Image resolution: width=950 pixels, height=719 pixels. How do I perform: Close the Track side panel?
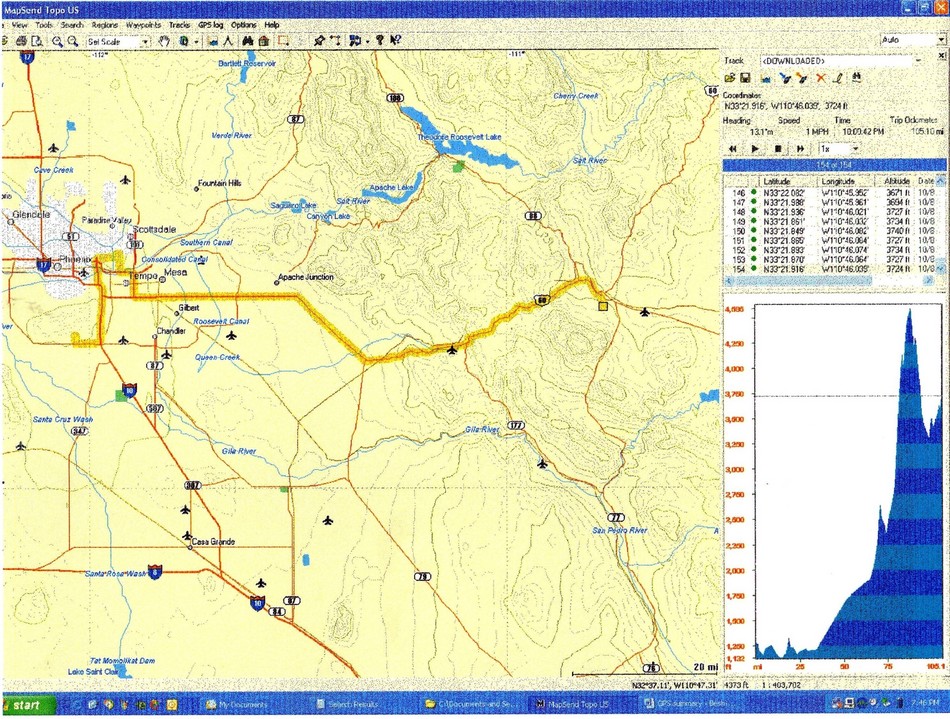(942, 55)
